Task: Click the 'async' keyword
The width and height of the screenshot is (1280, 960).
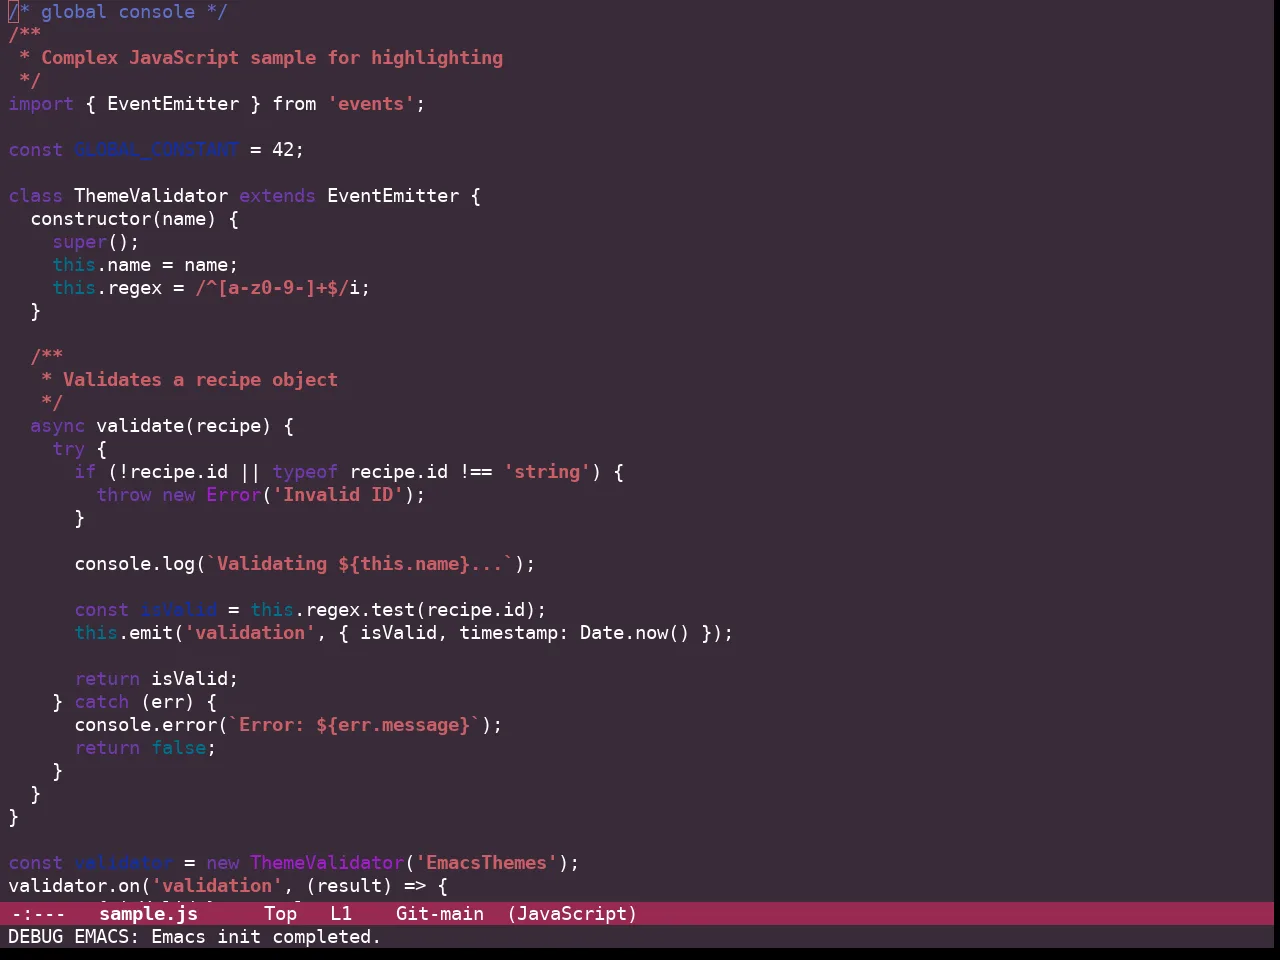Action: tap(57, 426)
